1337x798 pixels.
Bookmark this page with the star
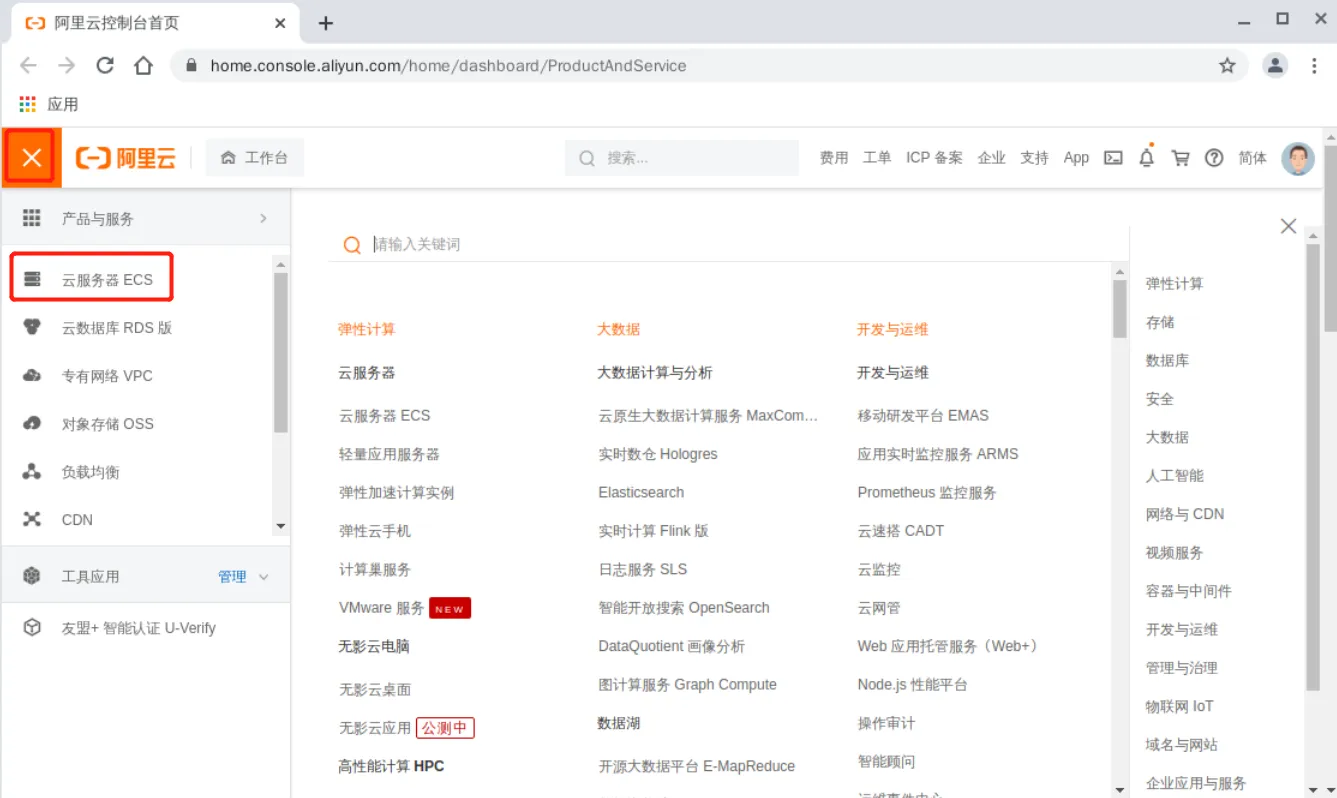[x=1227, y=65]
